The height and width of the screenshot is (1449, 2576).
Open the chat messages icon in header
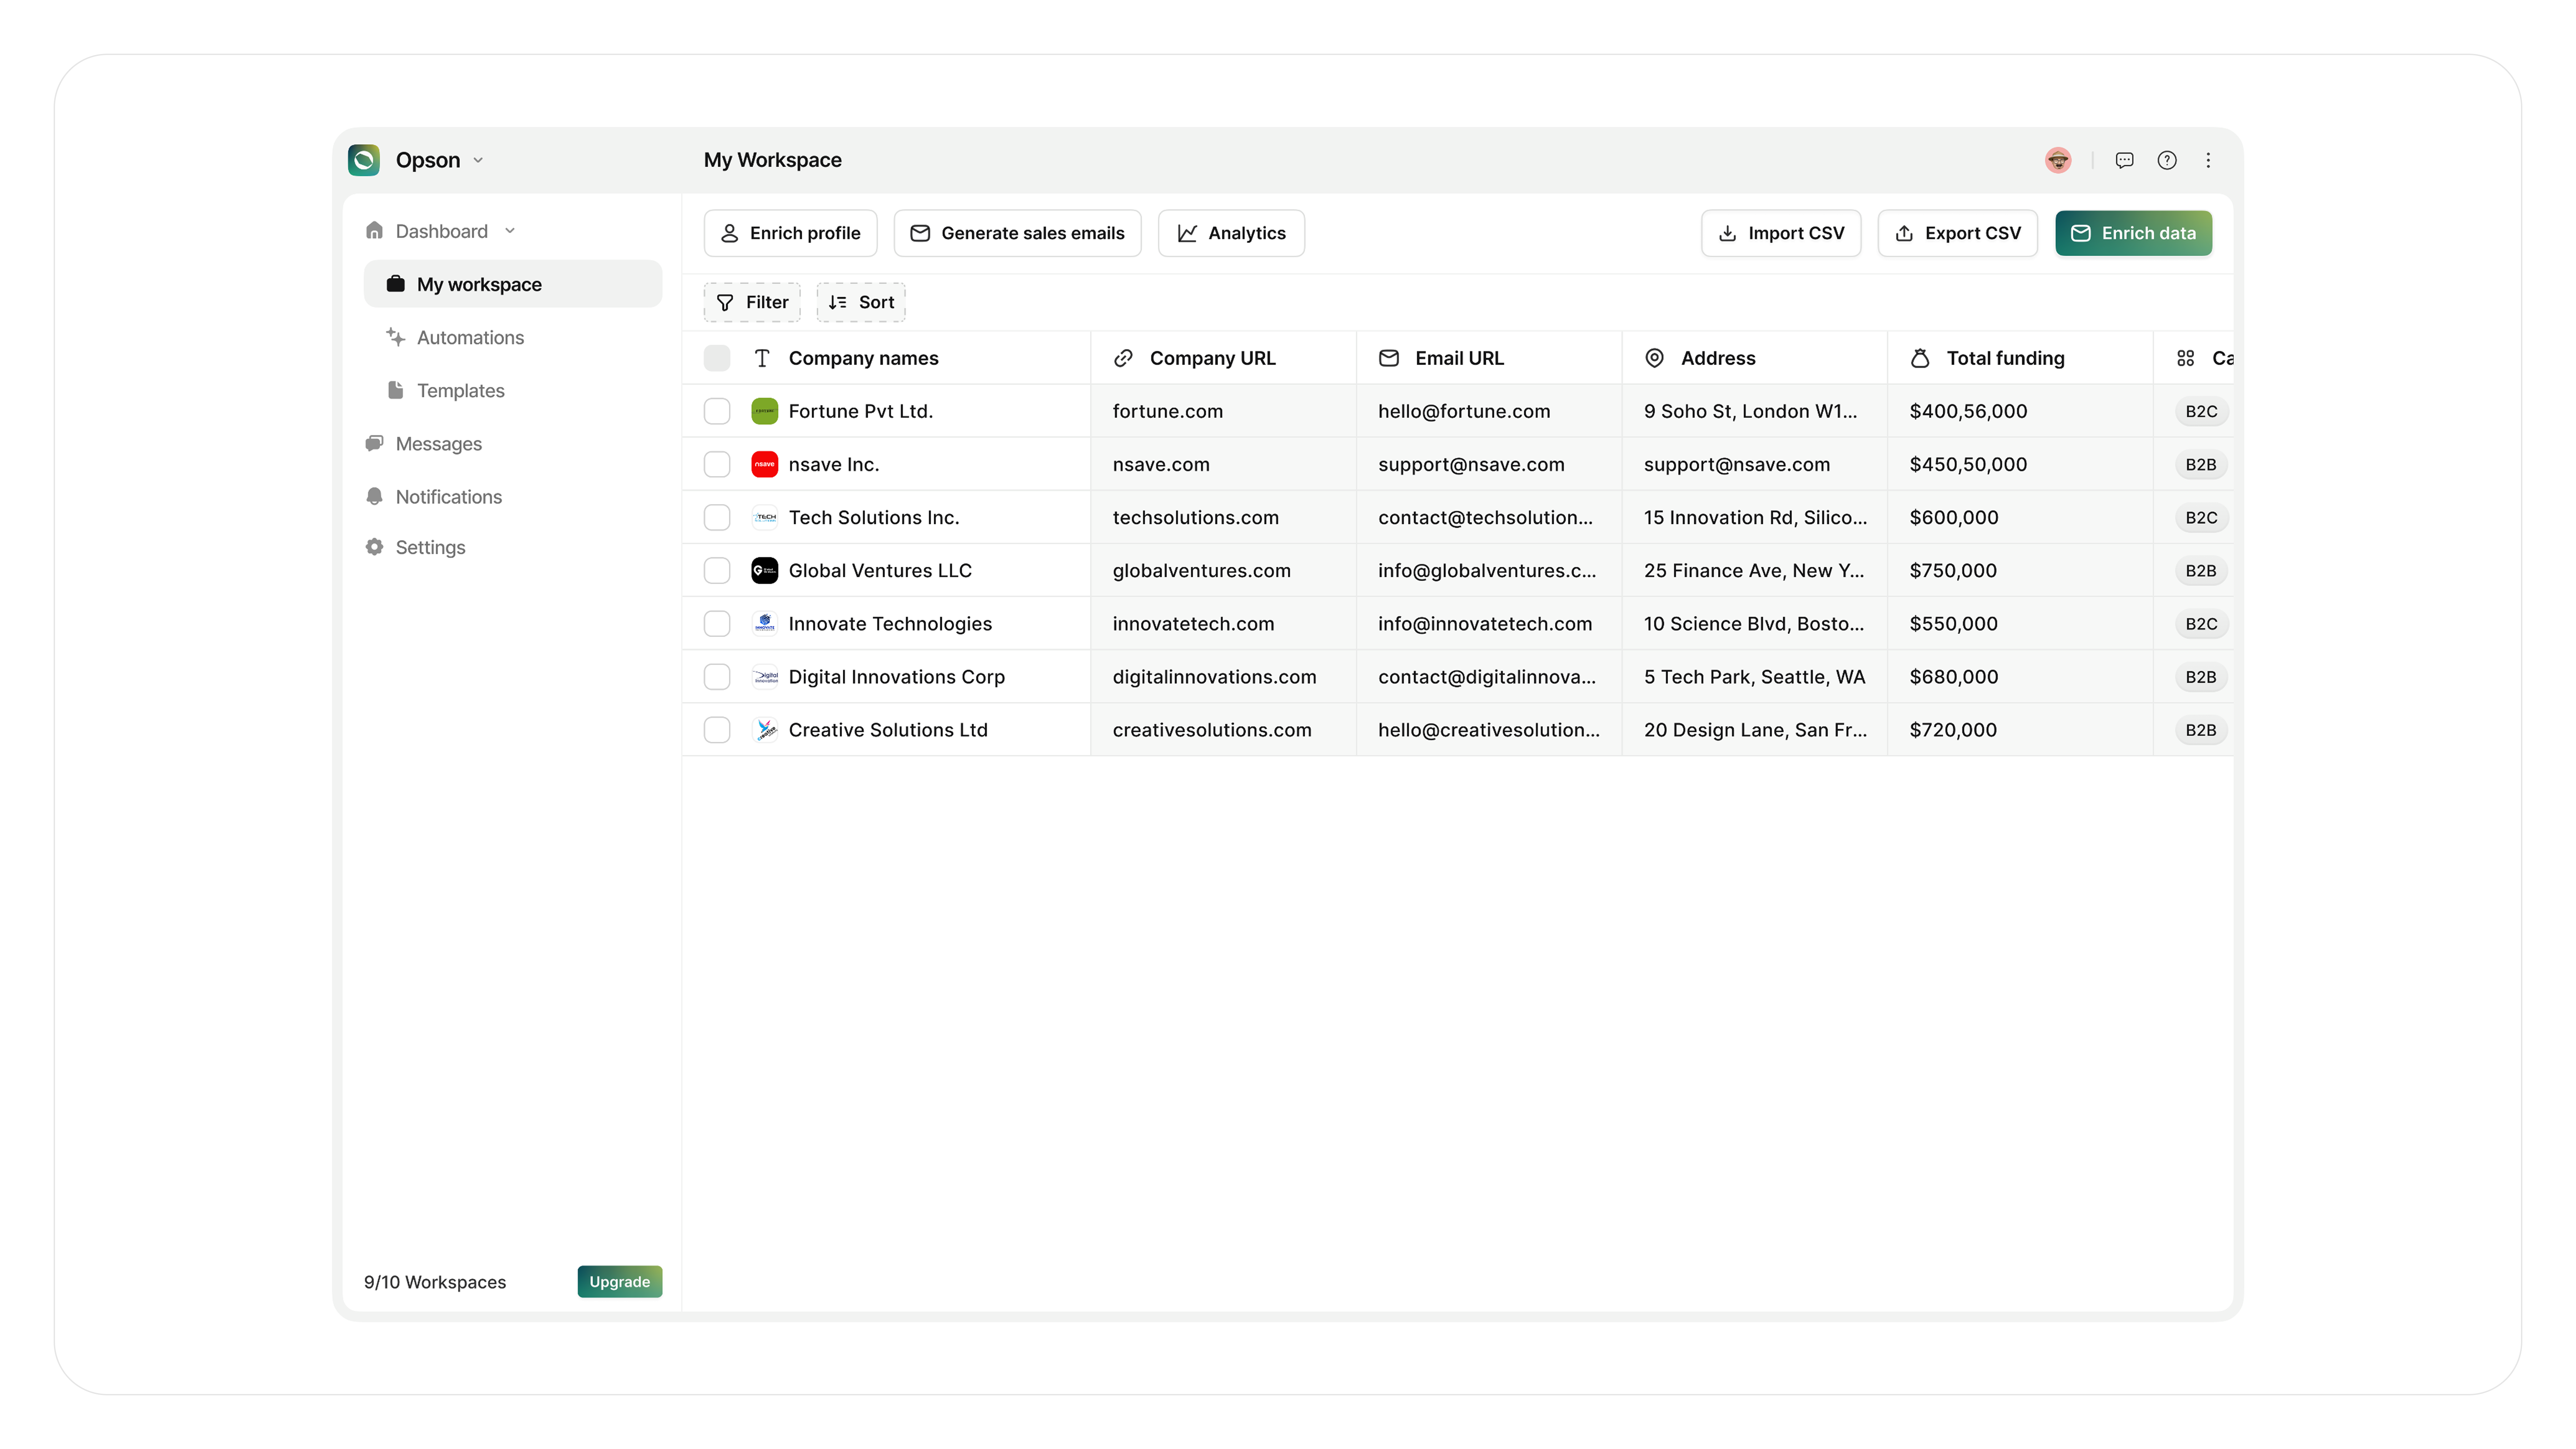(2124, 160)
